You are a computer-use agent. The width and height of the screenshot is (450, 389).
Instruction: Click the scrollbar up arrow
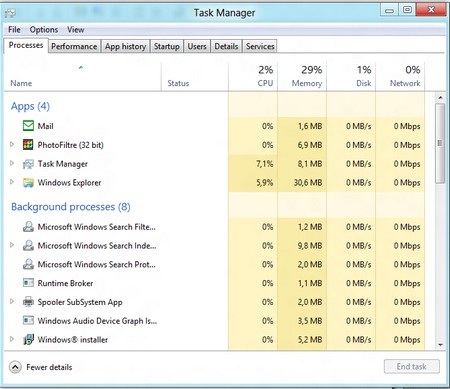pos(440,98)
